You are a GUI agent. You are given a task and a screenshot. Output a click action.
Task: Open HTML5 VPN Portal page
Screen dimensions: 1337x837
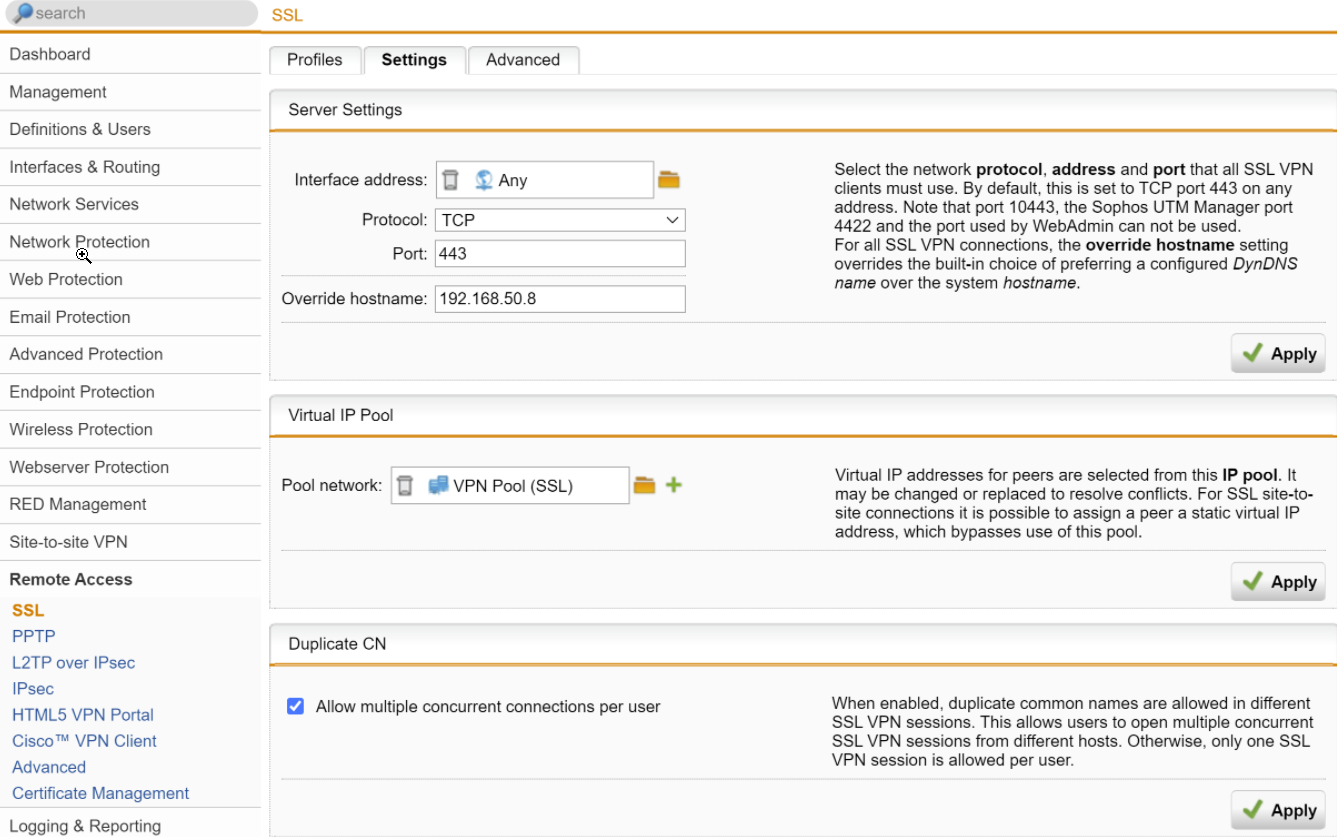[x=83, y=715]
